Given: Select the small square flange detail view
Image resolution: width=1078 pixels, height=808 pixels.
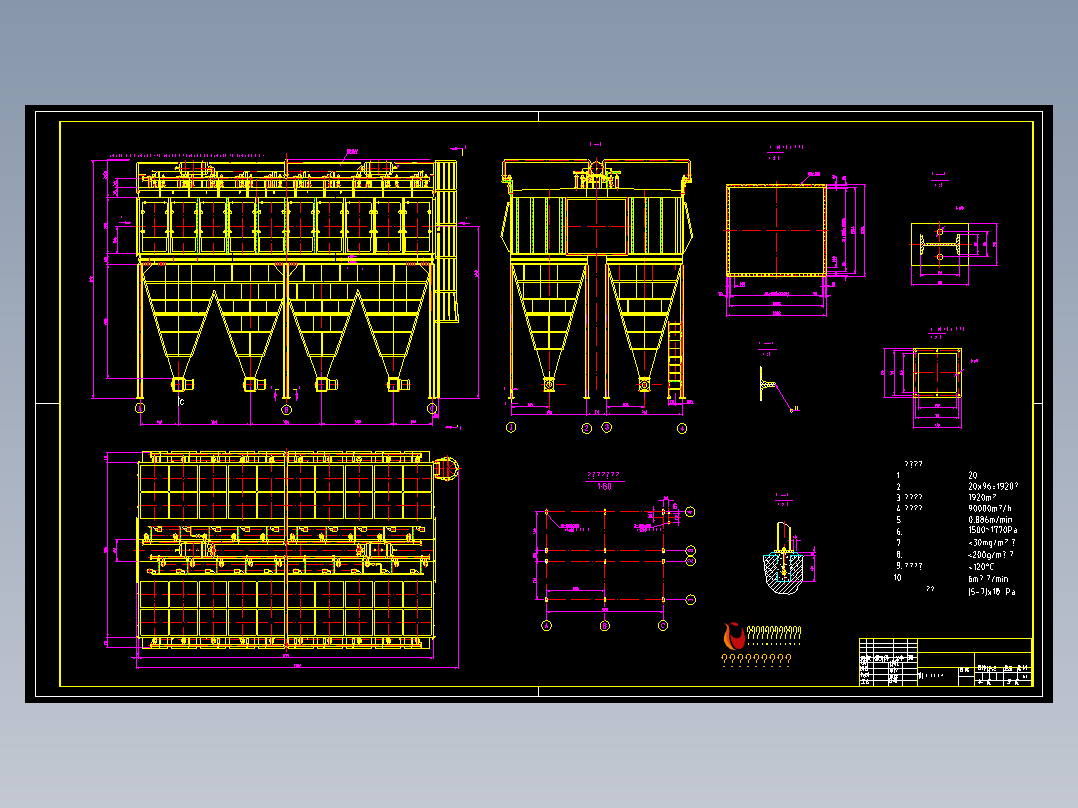Looking at the screenshot, I should [x=937, y=372].
